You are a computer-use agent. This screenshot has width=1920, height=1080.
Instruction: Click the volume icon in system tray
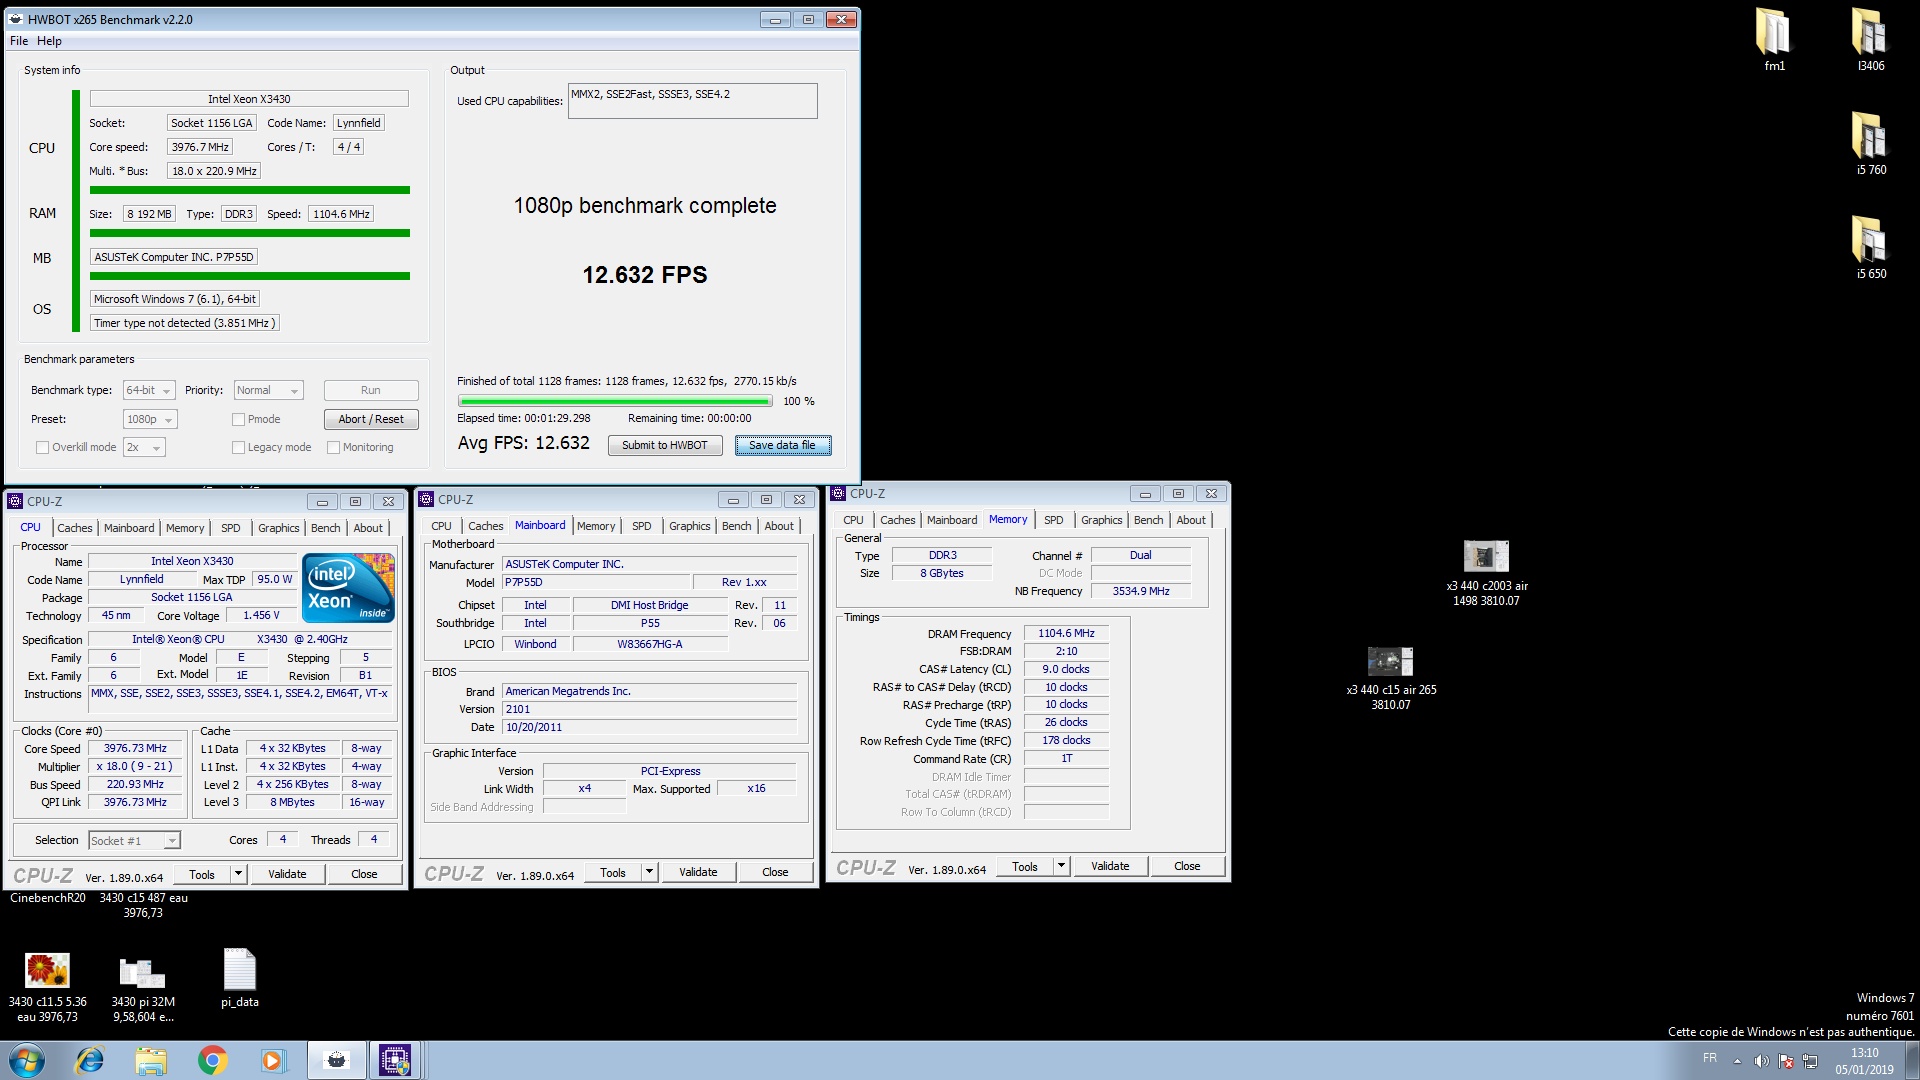click(1761, 1061)
